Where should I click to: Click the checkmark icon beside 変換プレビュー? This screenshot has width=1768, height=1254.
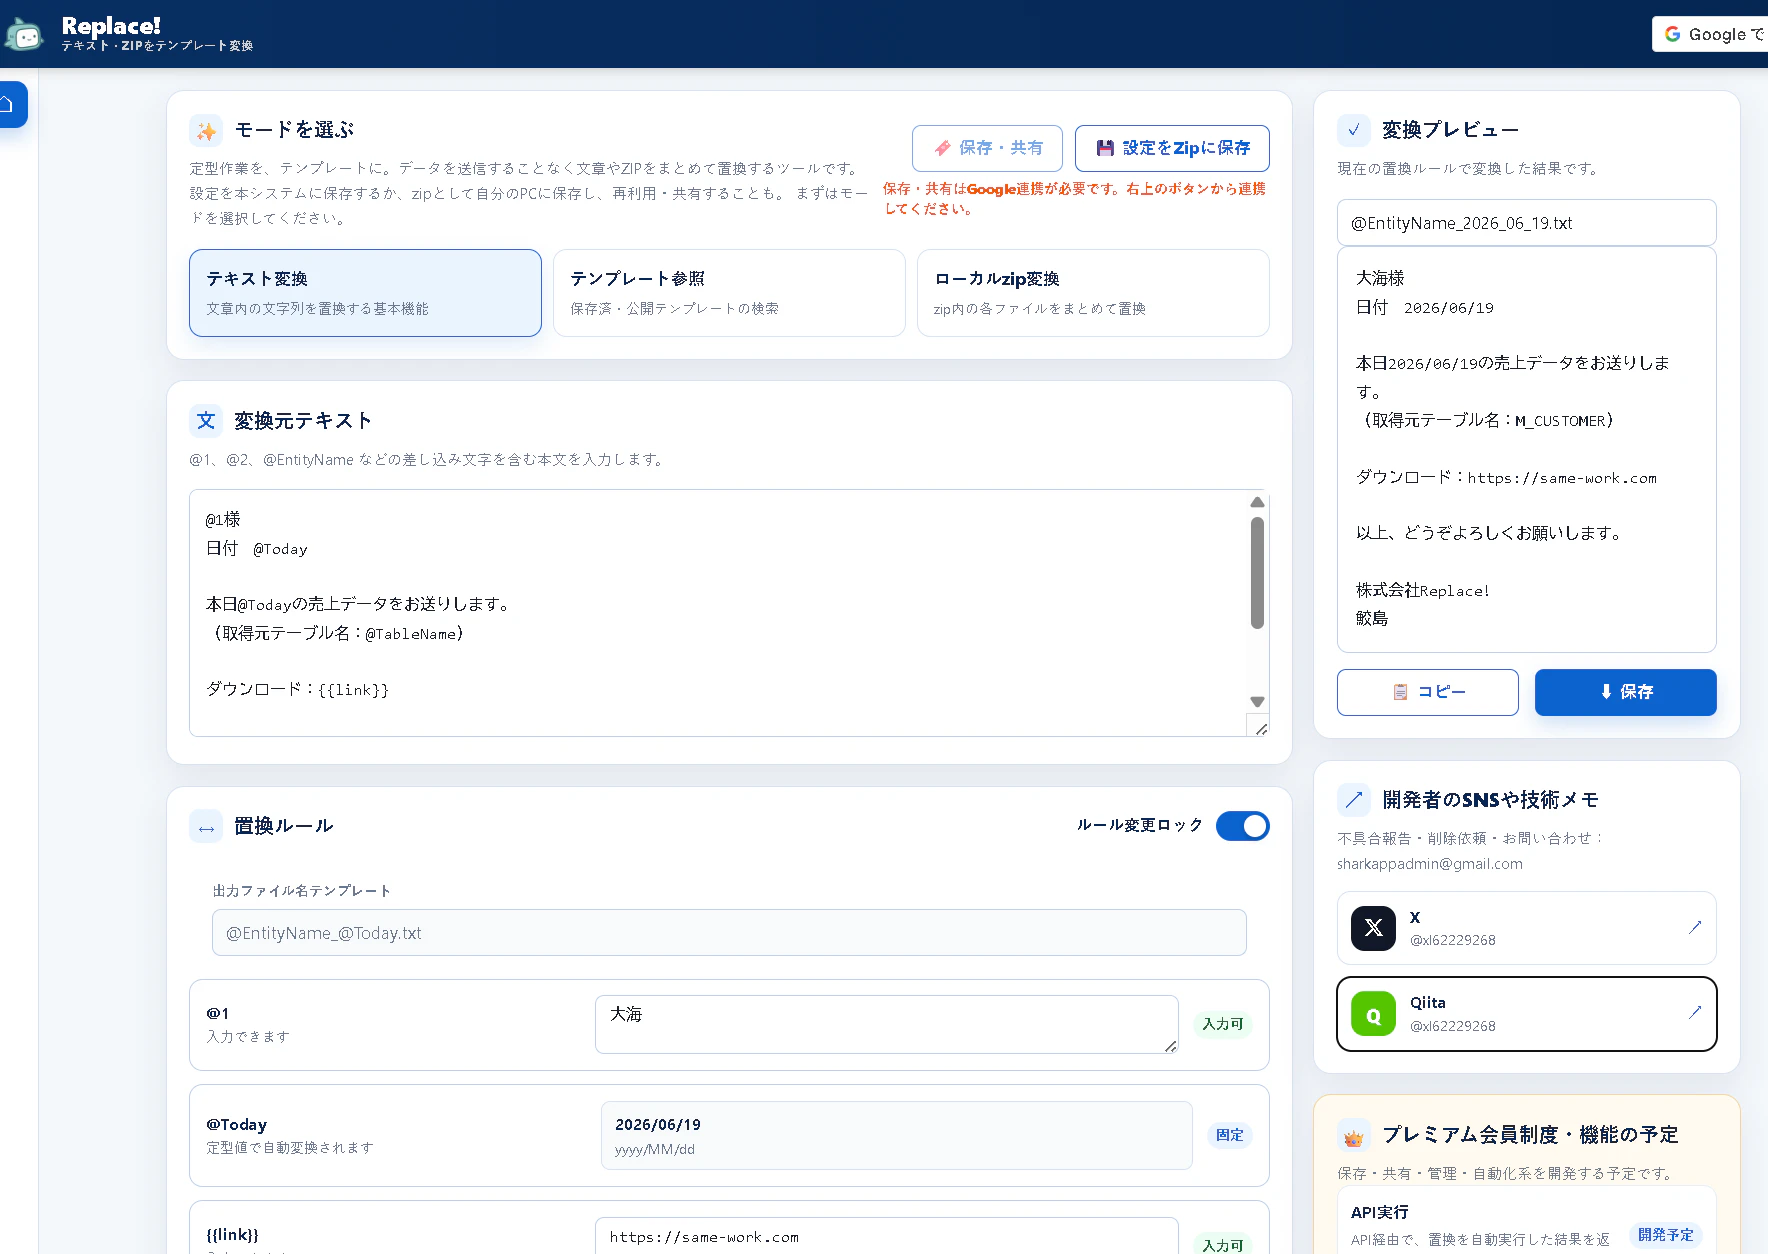(1354, 130)
